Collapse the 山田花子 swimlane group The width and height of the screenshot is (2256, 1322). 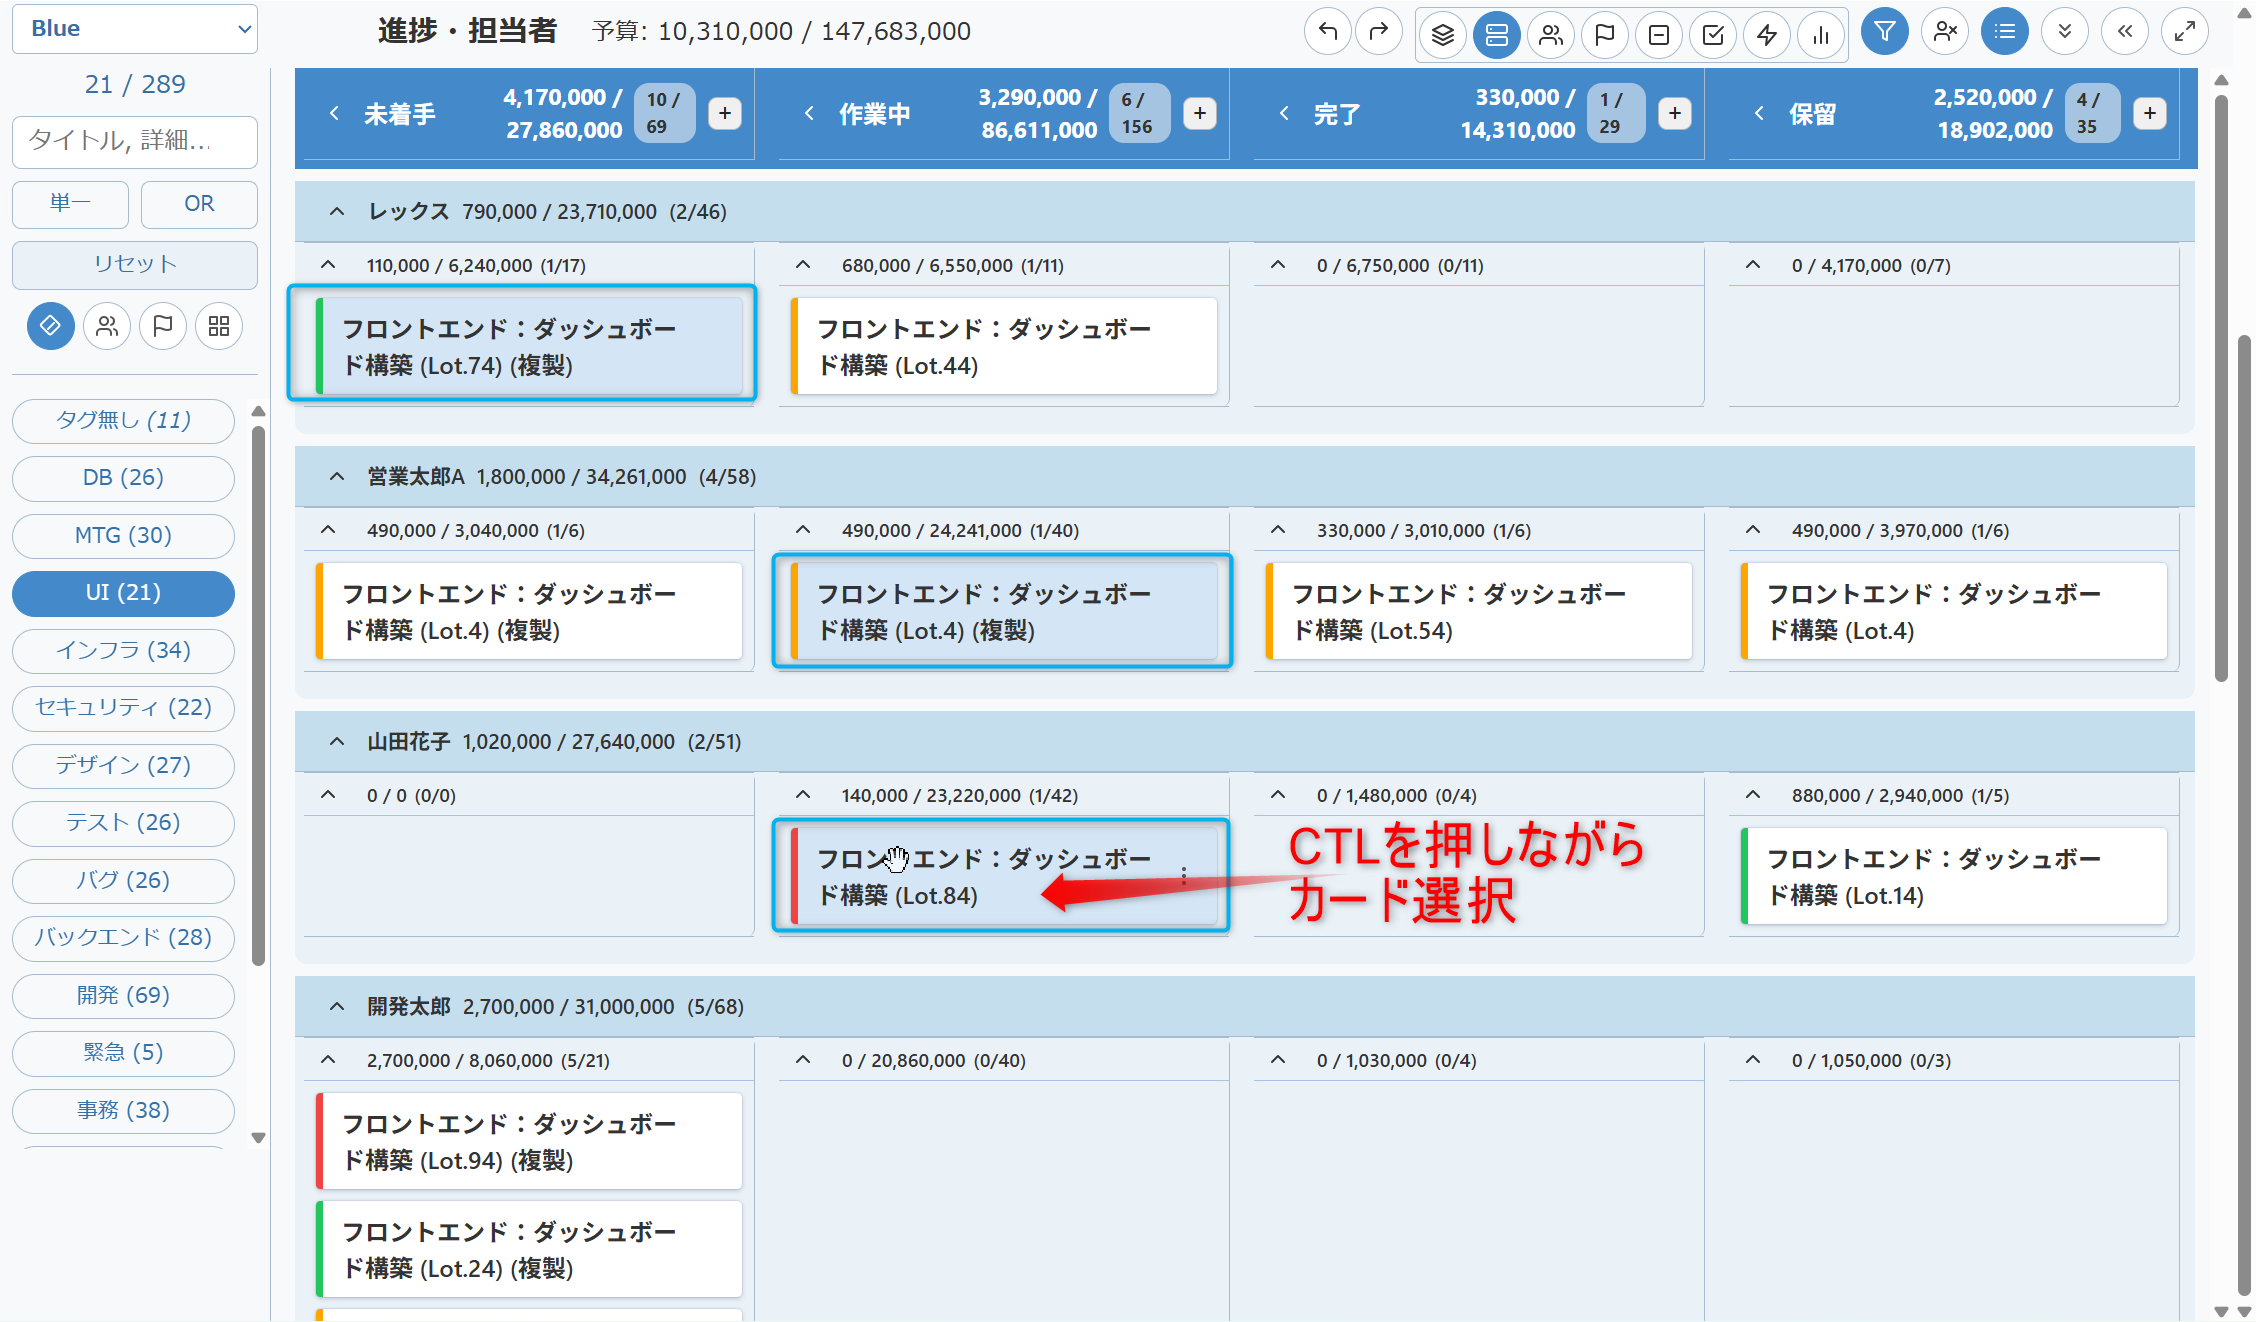coord(337,742)
